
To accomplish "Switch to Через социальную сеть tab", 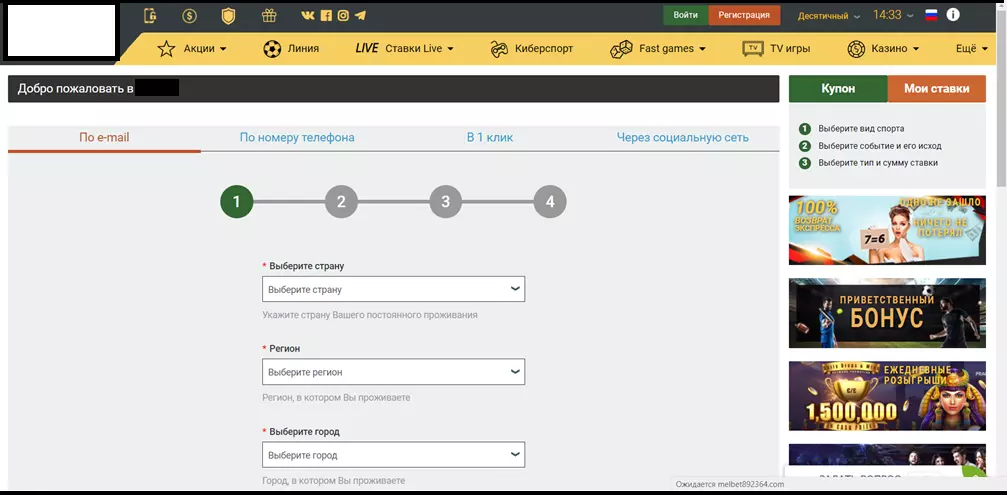I will [x=683, y=137].
